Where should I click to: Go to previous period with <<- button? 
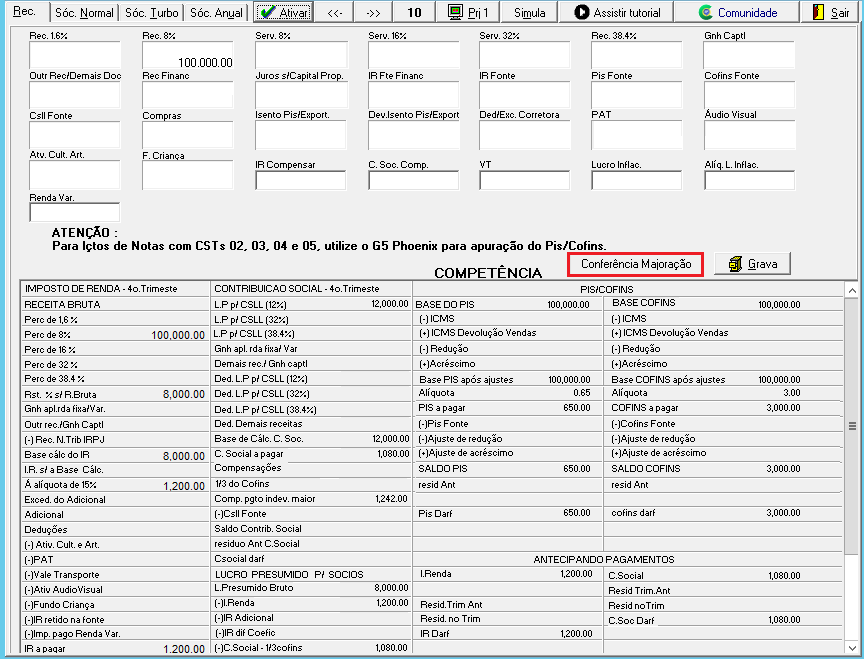(x=335, y=12)
